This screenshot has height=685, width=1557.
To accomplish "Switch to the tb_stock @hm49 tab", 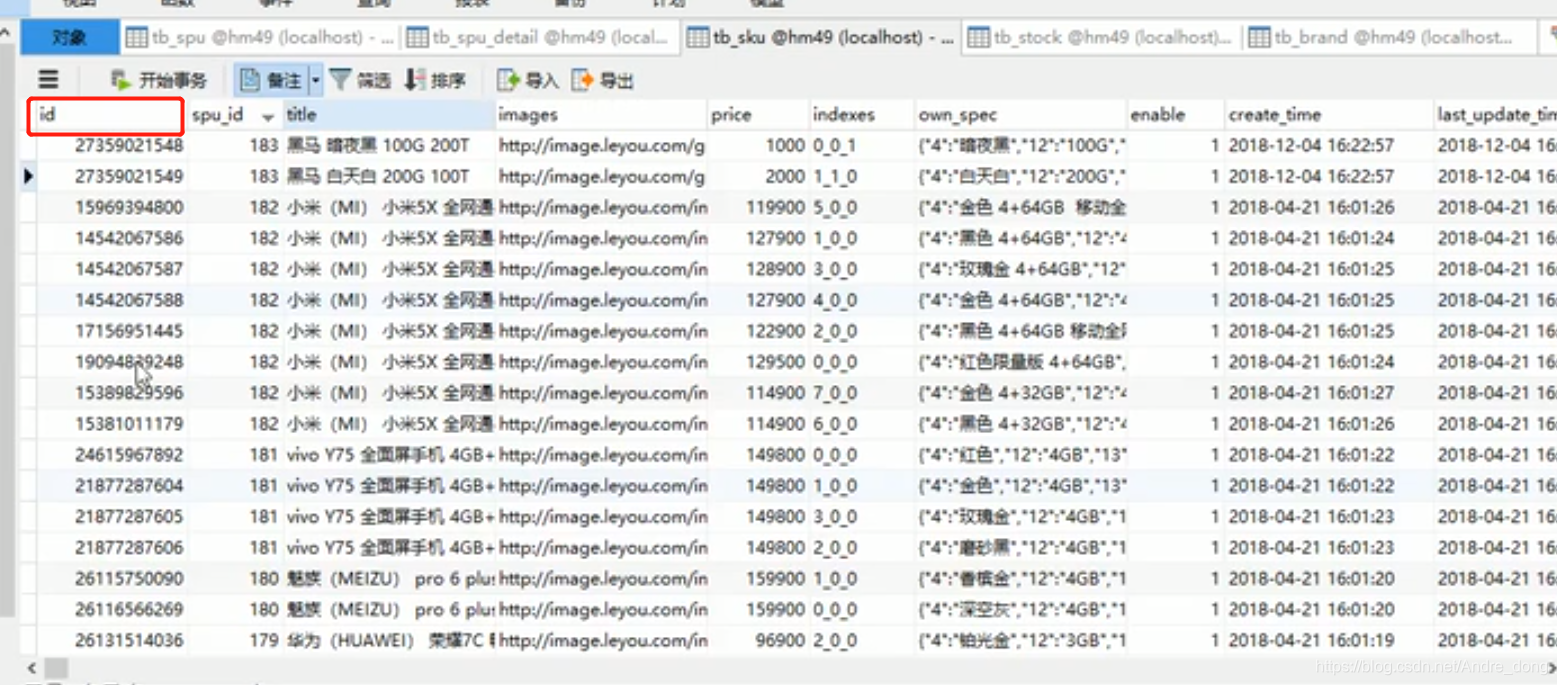I will pyautogui.click(x=1100, y=38).
